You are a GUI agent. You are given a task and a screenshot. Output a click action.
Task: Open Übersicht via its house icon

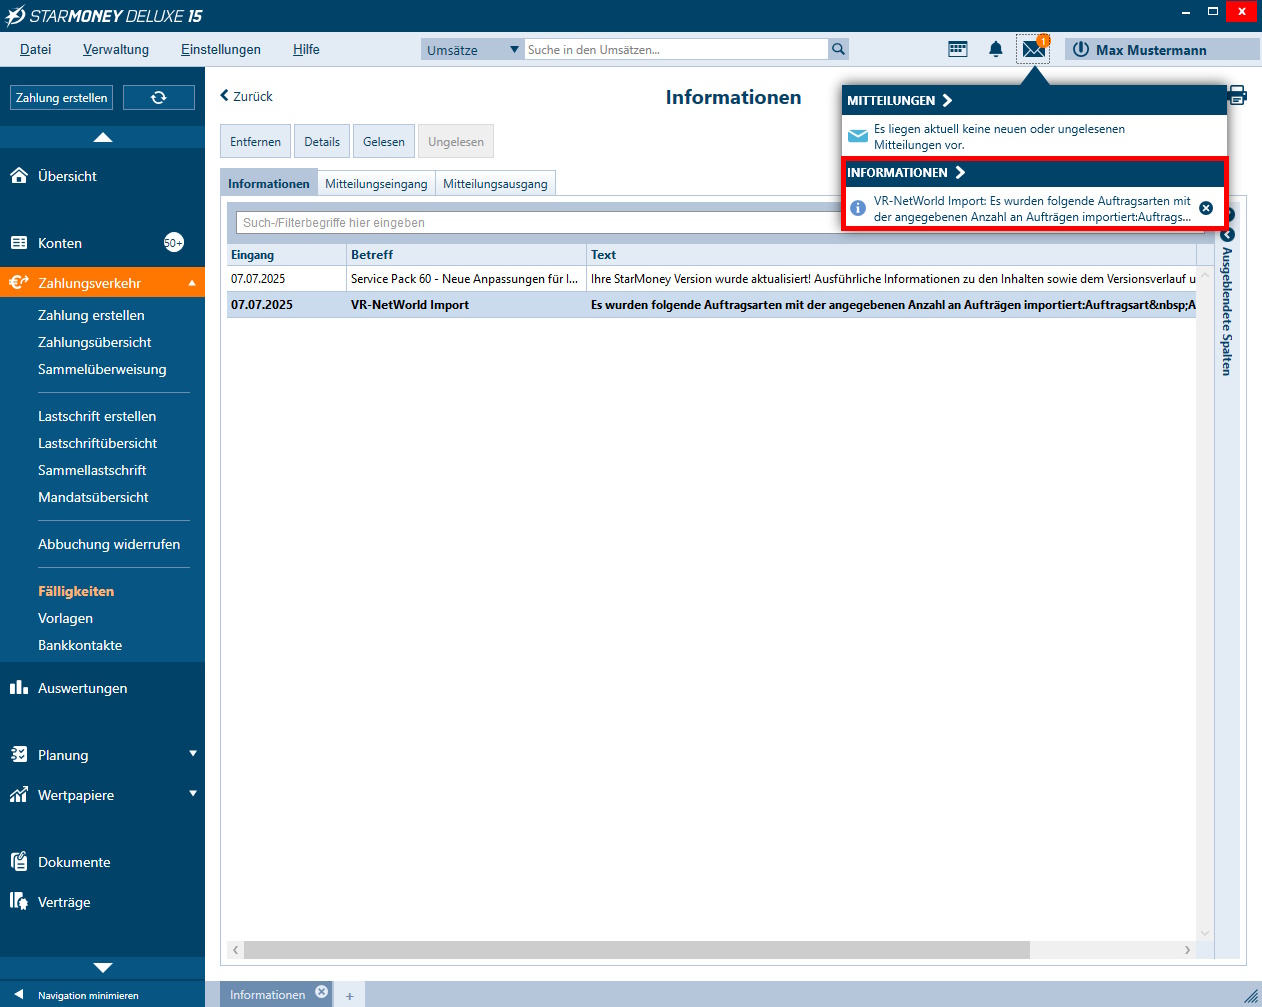pos(19,176)
